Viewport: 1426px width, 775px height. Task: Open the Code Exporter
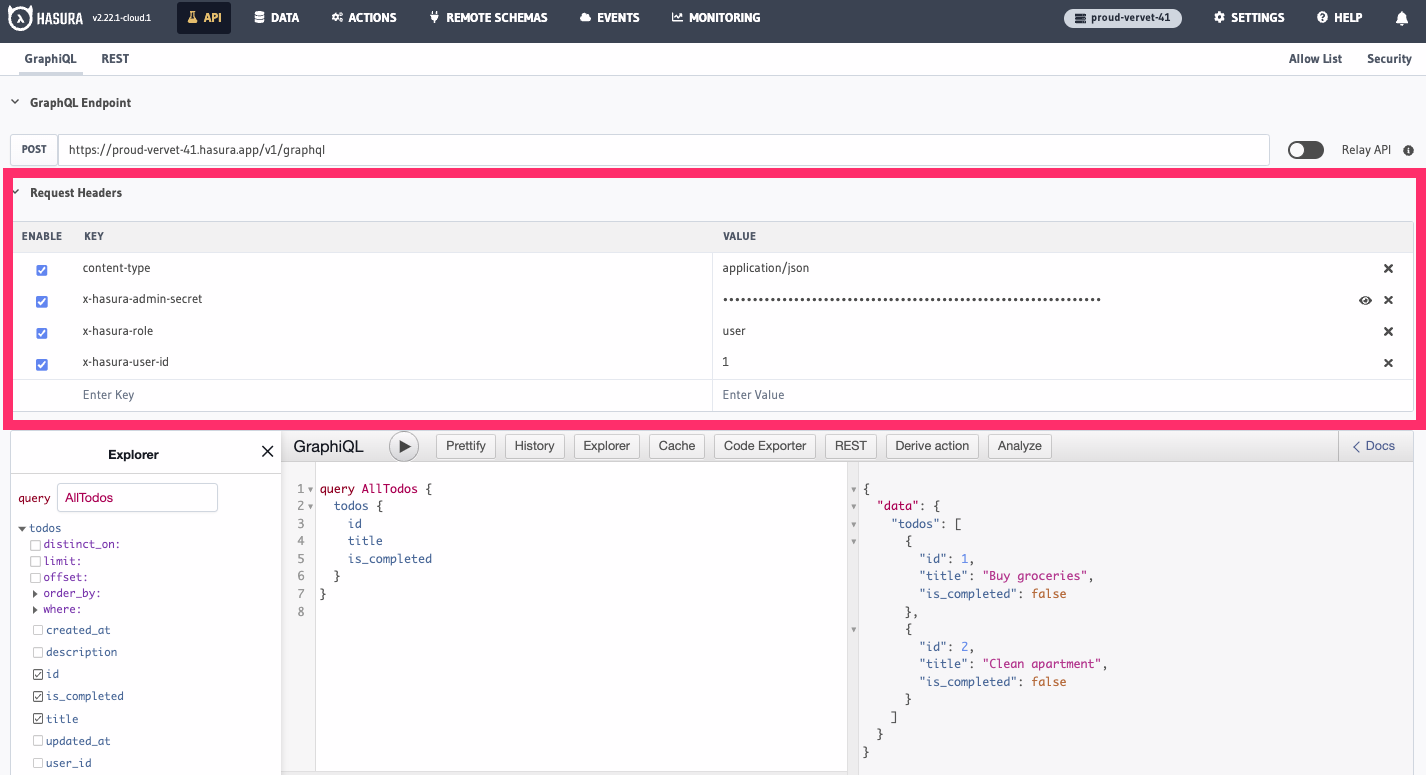click(764, 446)
